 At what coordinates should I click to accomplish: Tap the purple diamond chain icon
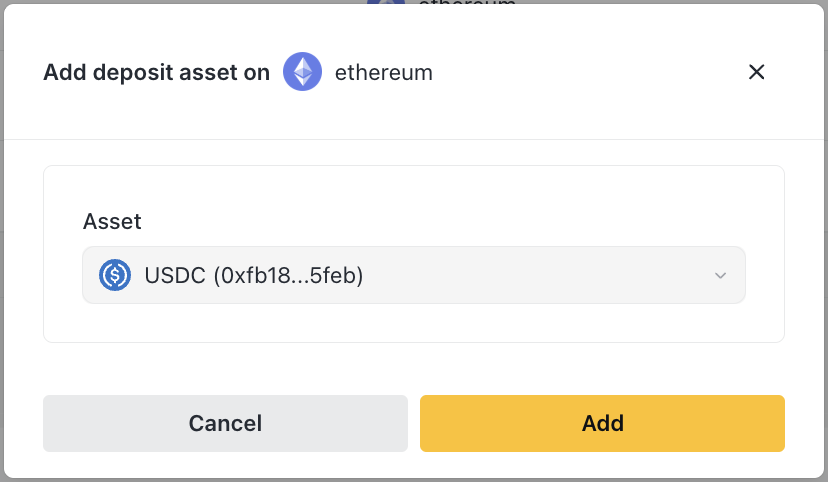[302, 72]
